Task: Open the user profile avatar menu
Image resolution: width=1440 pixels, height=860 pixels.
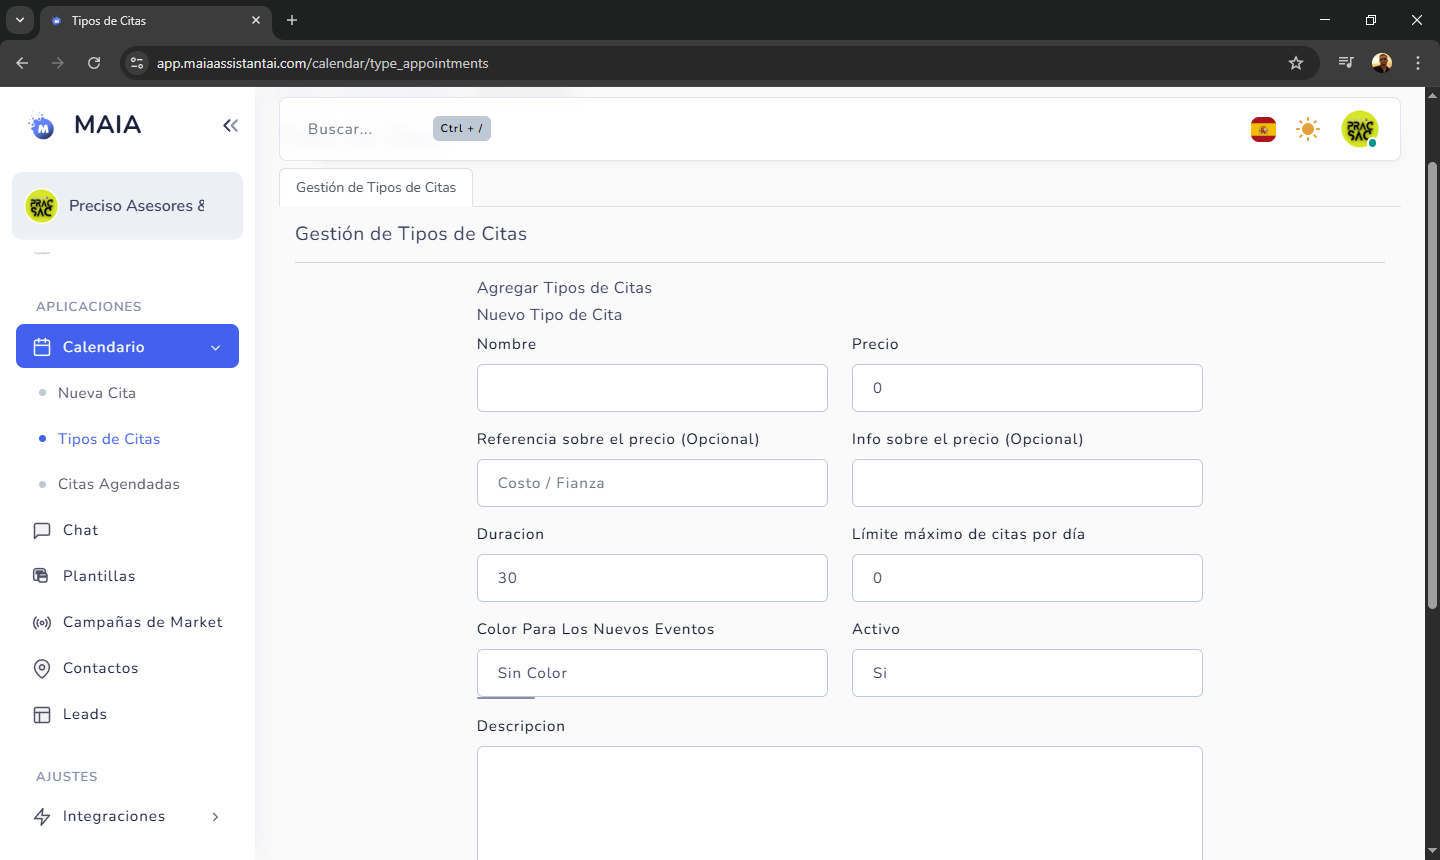Action: (1359, 129)
